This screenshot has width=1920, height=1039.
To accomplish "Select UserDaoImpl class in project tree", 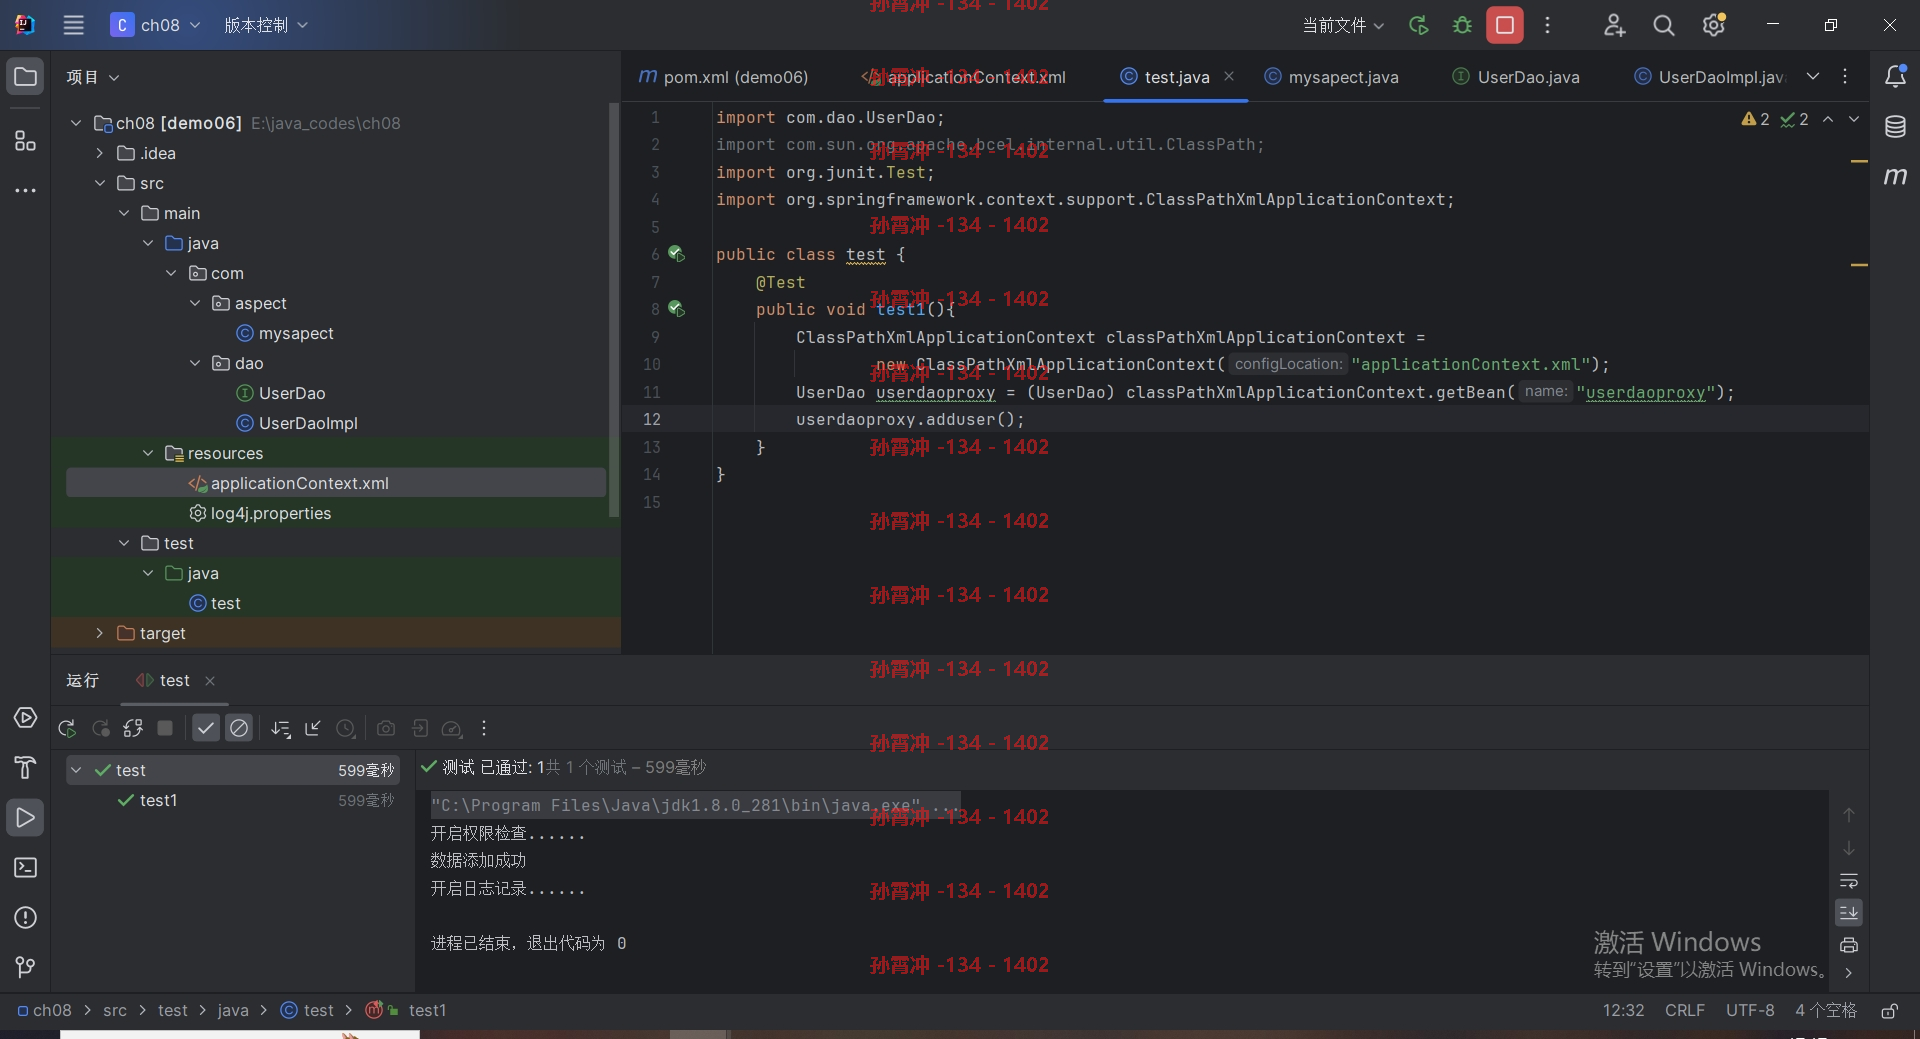I will (x=296, y=423).
